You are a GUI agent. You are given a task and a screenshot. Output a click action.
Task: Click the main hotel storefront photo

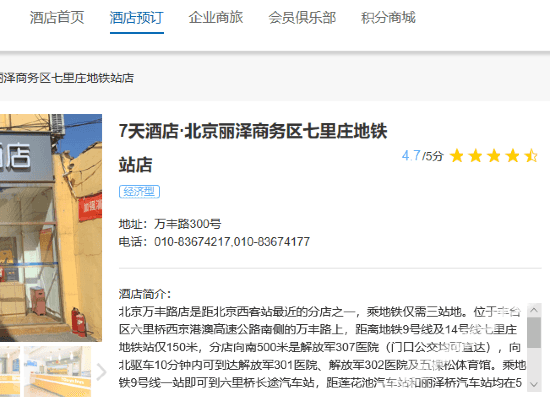point(51,228)
